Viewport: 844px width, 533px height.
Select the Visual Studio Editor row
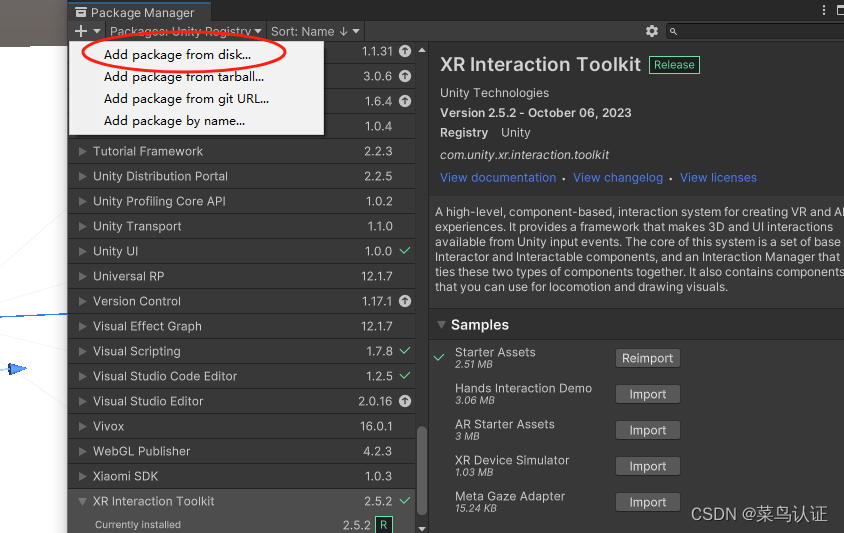coord(242,401)
